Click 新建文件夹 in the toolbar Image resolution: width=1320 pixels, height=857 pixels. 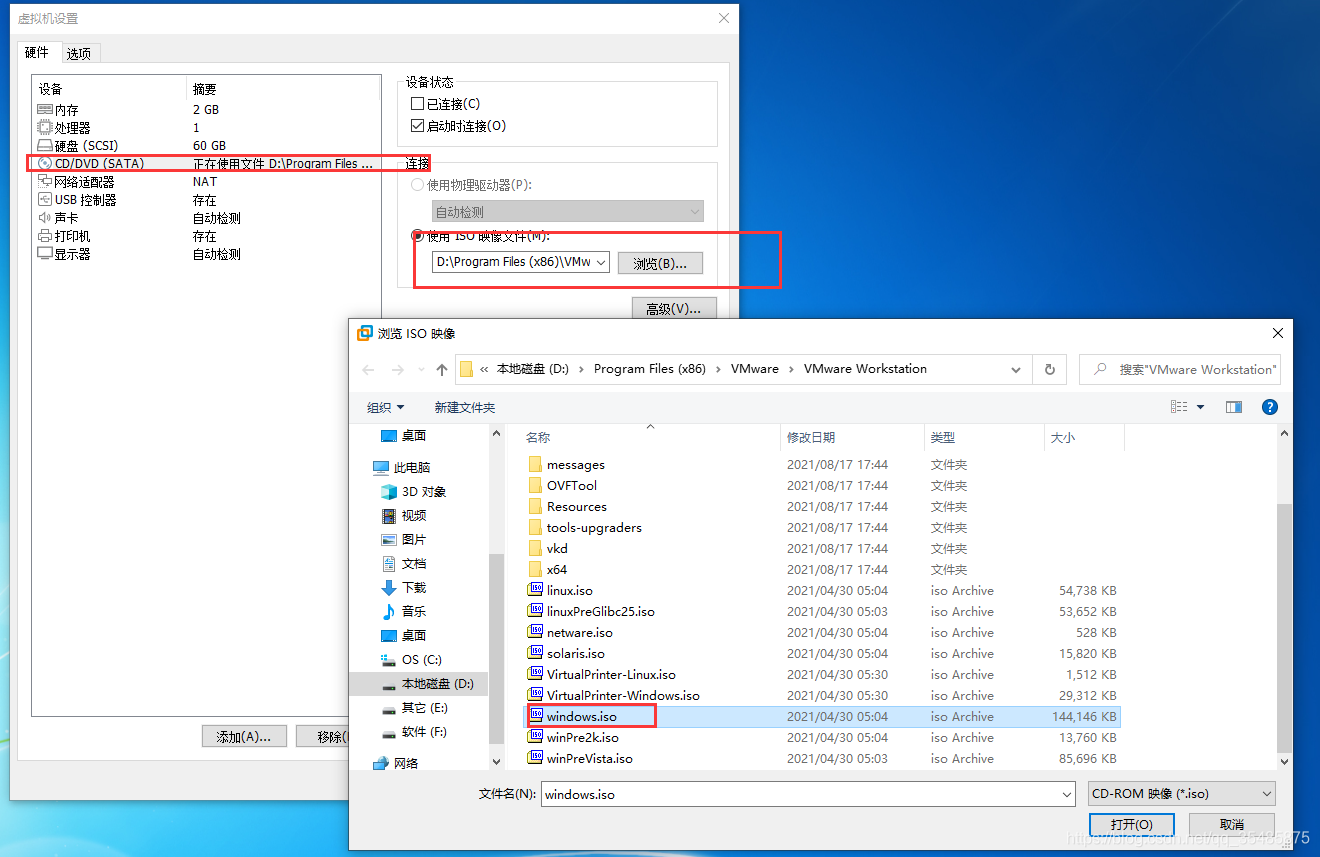tap(465, 407)
